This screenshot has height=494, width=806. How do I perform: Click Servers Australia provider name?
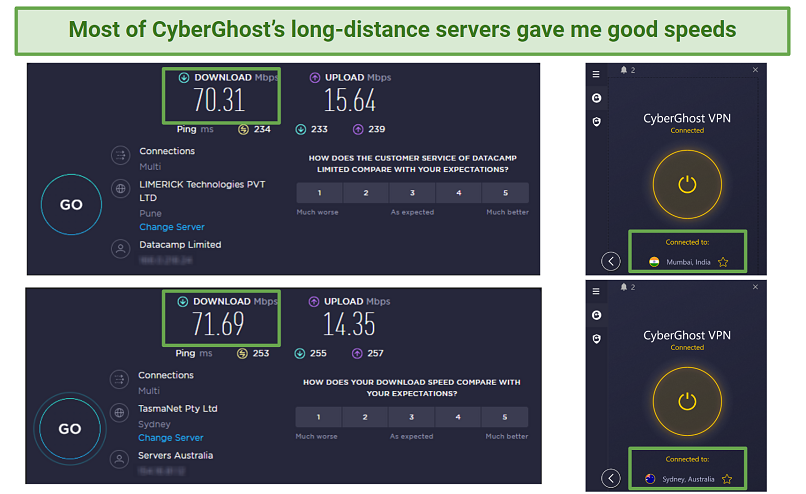[175, 455]
